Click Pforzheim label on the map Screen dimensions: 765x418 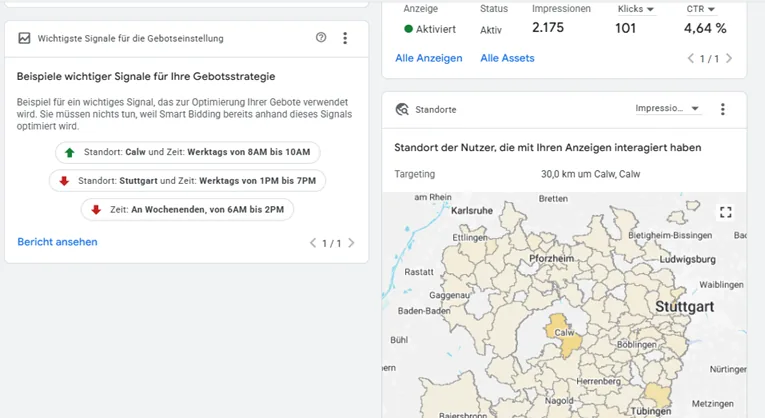(551, 259)
